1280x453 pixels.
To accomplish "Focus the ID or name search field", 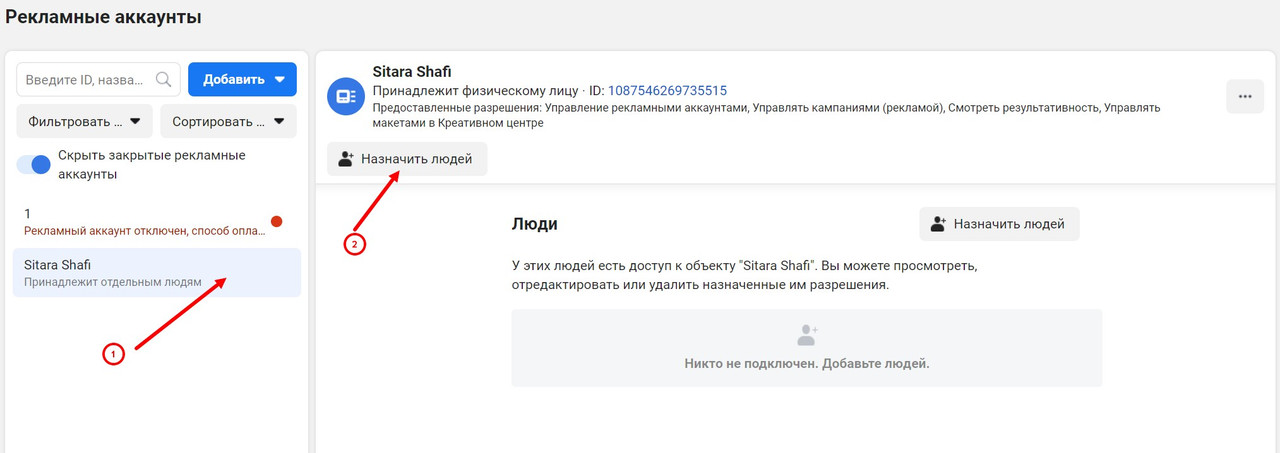I will 98,79.
